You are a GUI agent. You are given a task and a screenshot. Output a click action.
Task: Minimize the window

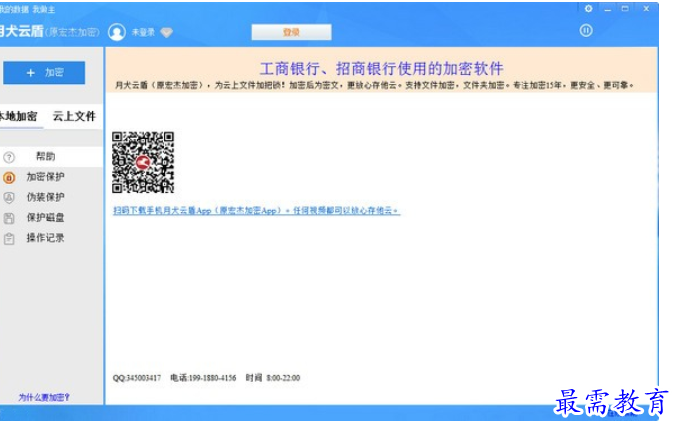click(x=607, y=9)
